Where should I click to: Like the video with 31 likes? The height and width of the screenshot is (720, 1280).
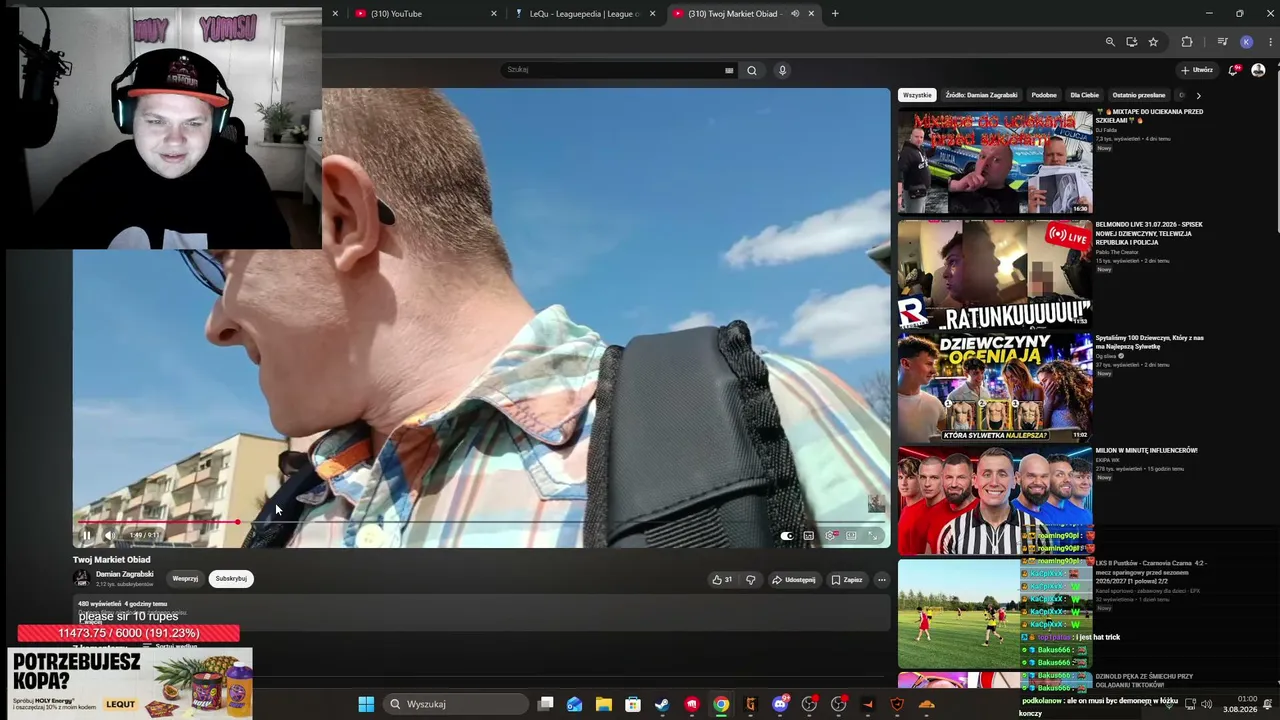coord(722,580)
